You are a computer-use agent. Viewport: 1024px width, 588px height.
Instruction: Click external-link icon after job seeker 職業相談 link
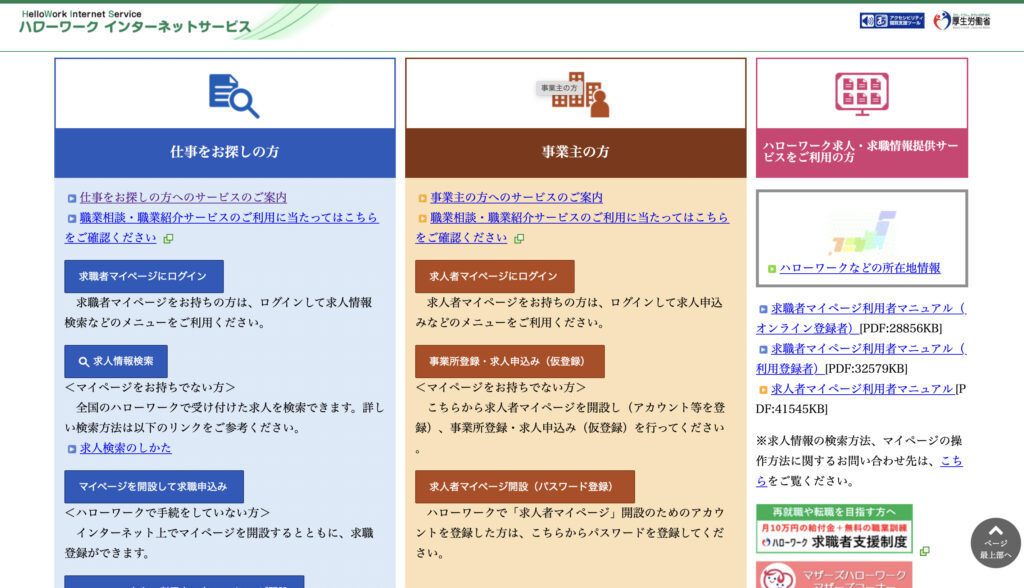point(168,239)
